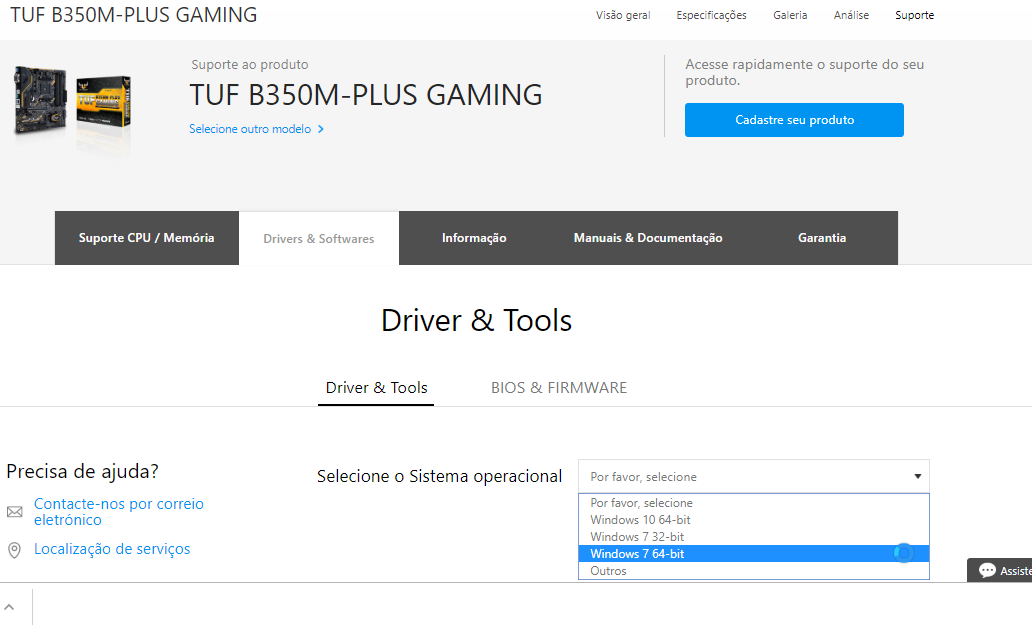The image size is (1032, 628).
Task: Select the BIOS & FIRMWARE sub-tab
Action: tap(559, 388)
